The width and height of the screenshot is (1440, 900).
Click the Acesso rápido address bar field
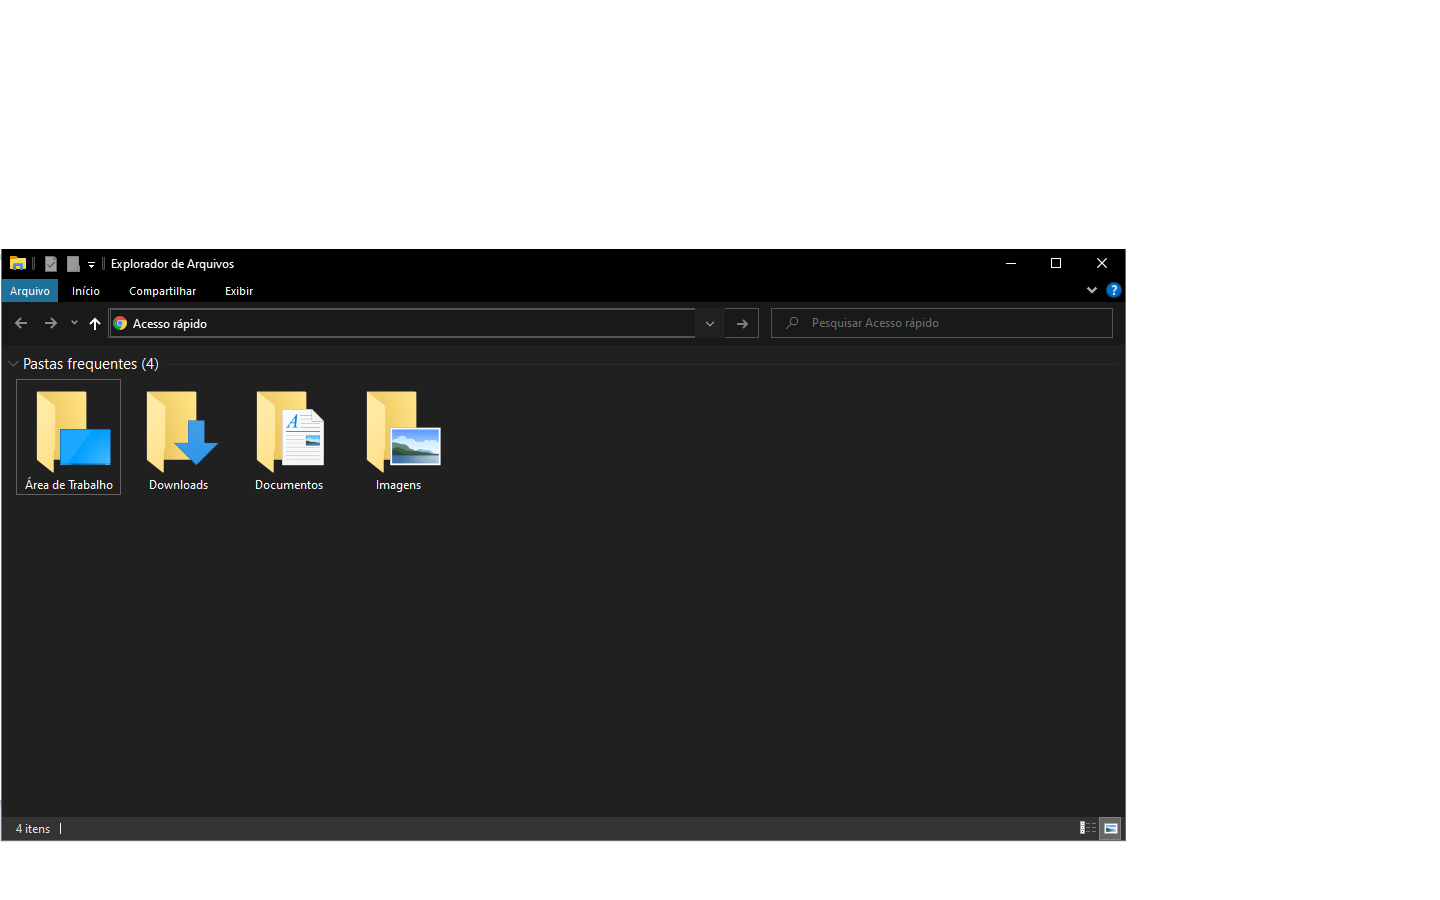click(x=402, y=323)
